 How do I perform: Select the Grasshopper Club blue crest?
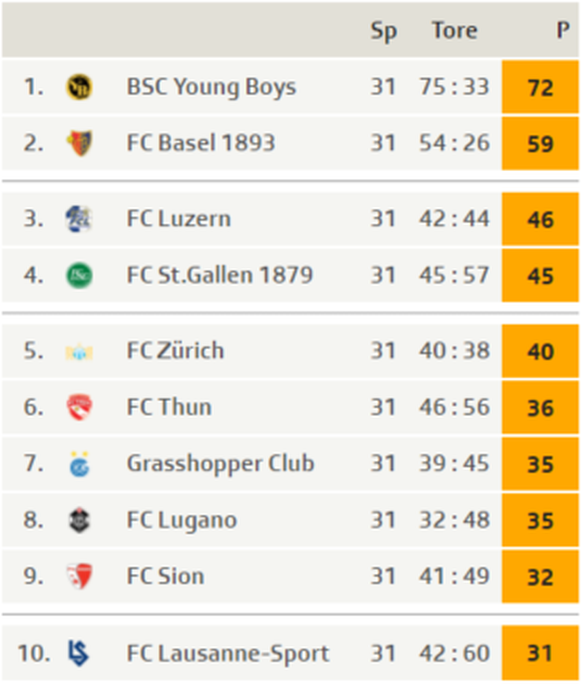[79, 463]
